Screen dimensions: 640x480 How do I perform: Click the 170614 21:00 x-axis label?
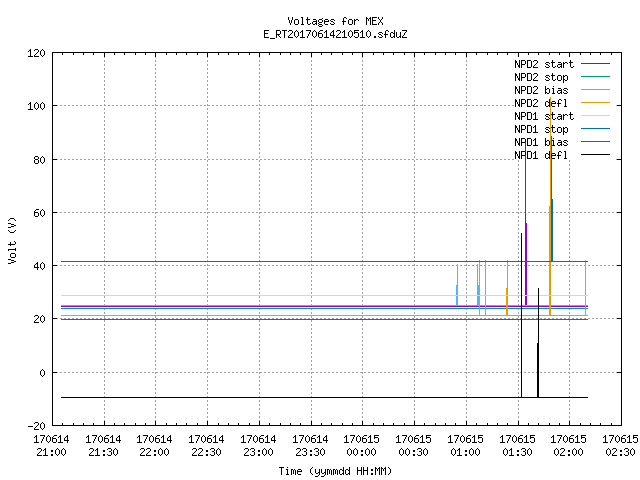[51, 446]
